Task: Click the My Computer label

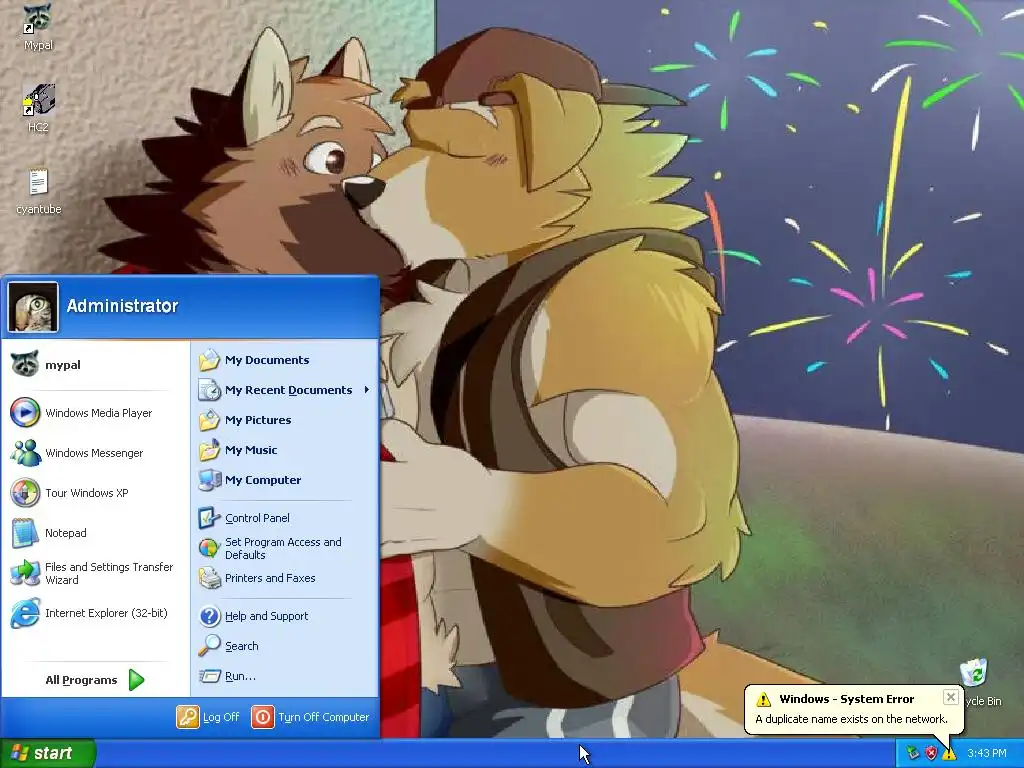Action: [263, 480]
